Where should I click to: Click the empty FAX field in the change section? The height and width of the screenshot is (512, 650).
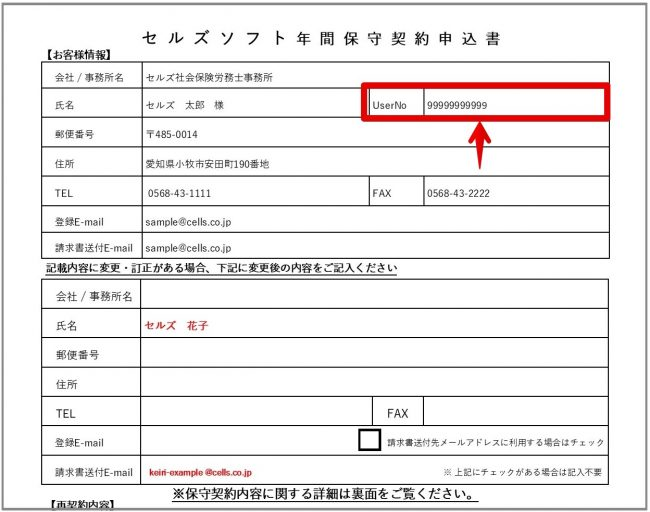[515, 412]
